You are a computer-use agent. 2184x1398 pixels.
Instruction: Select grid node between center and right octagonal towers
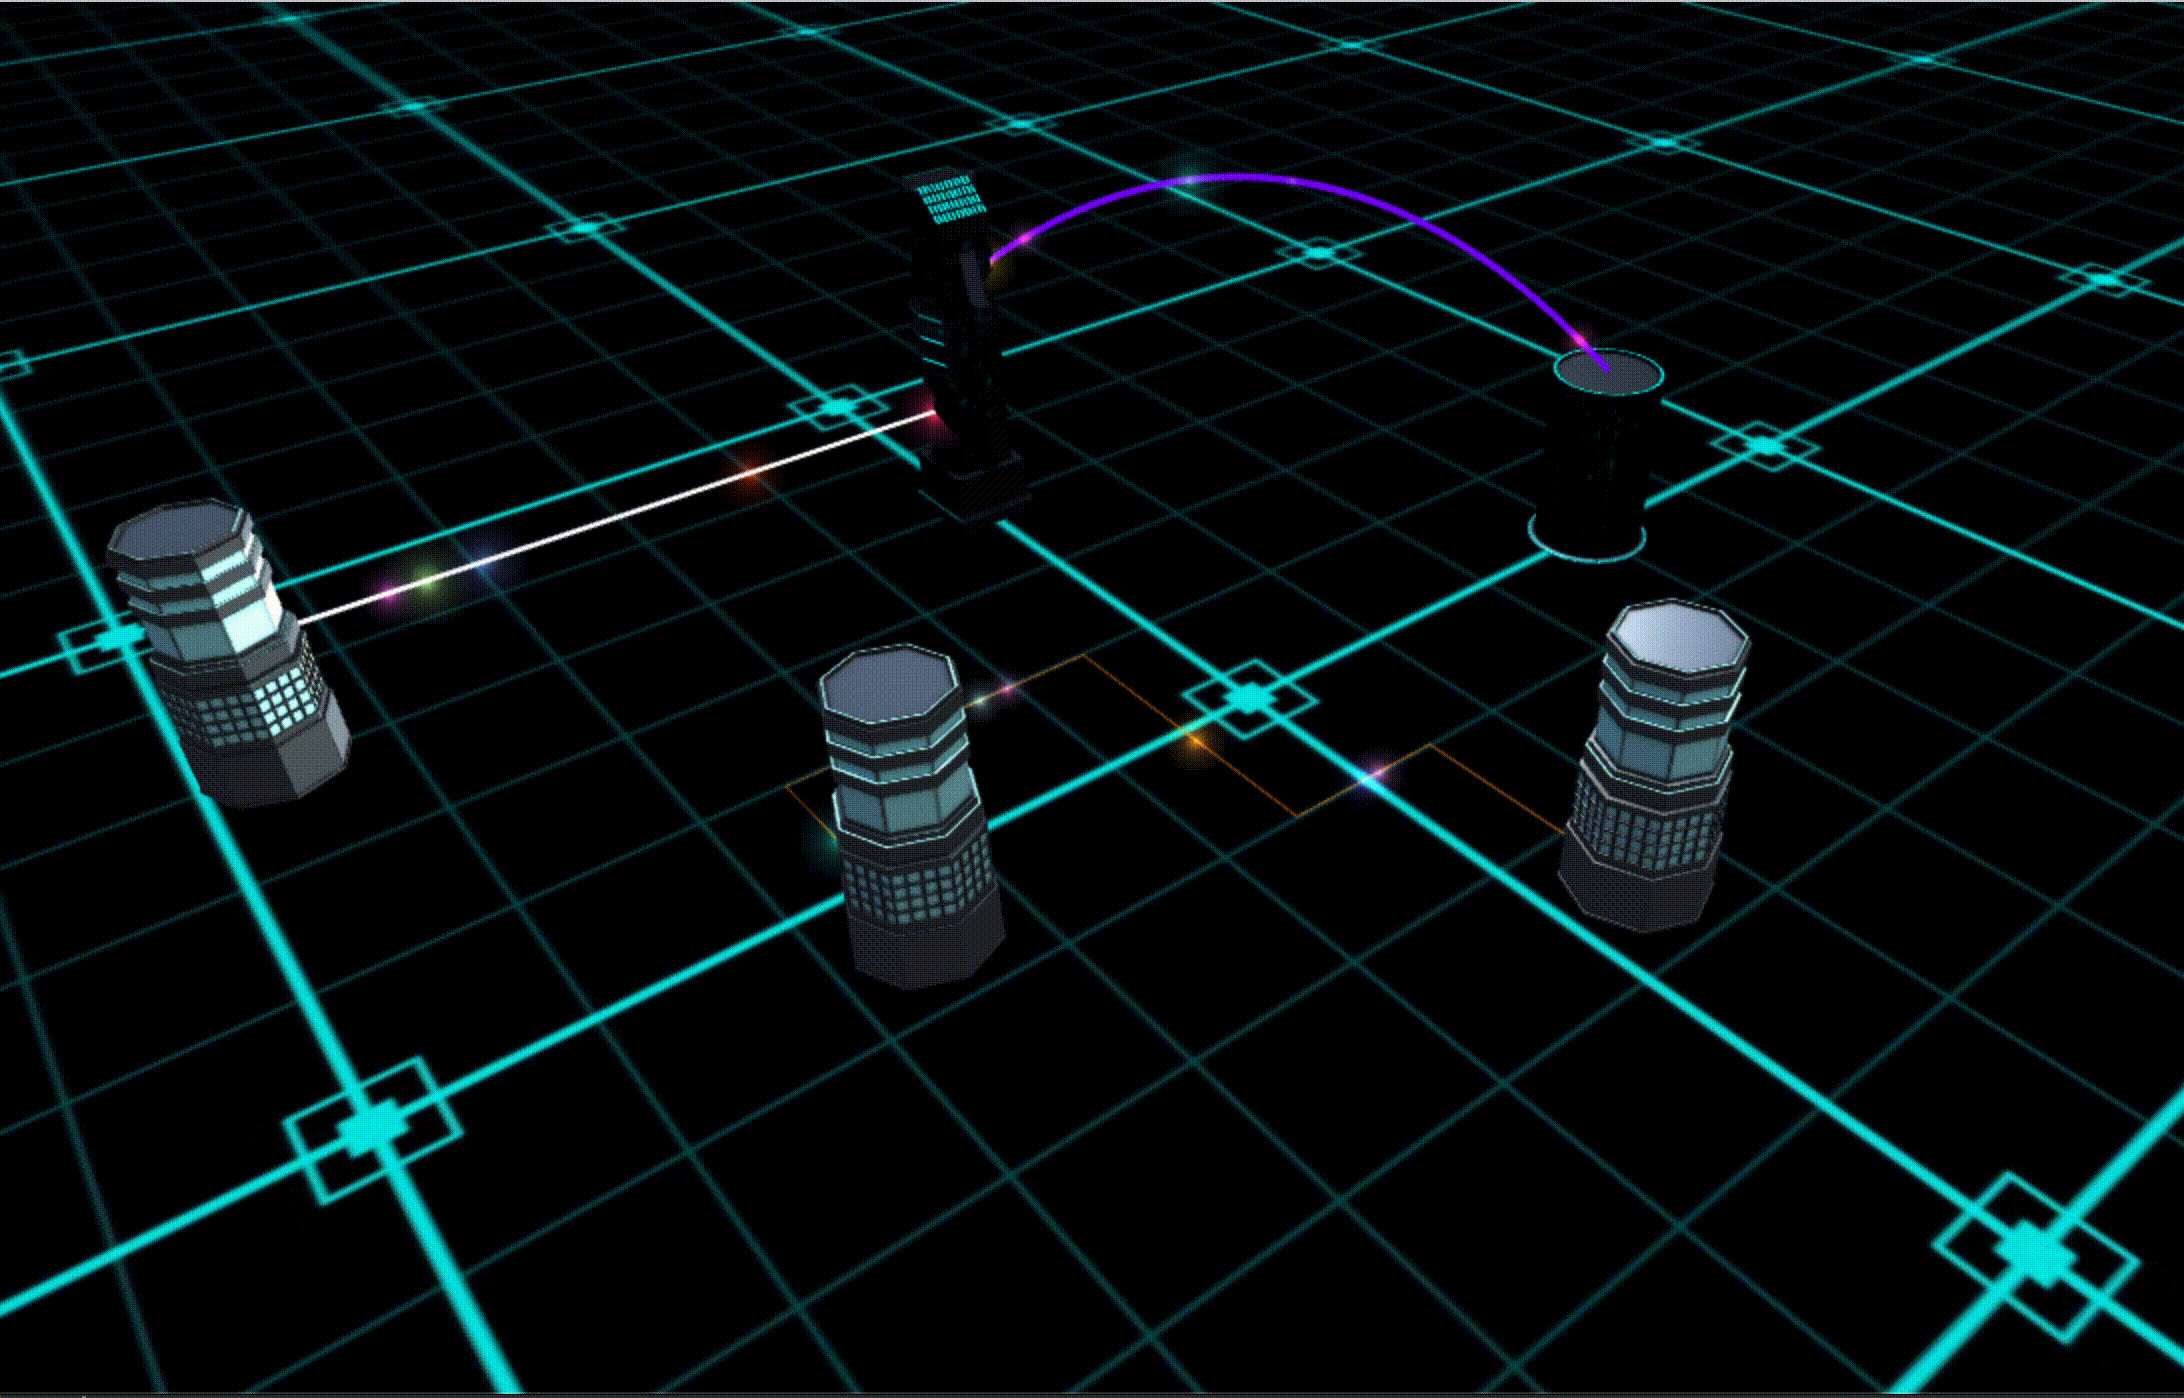coord(1248,697)
